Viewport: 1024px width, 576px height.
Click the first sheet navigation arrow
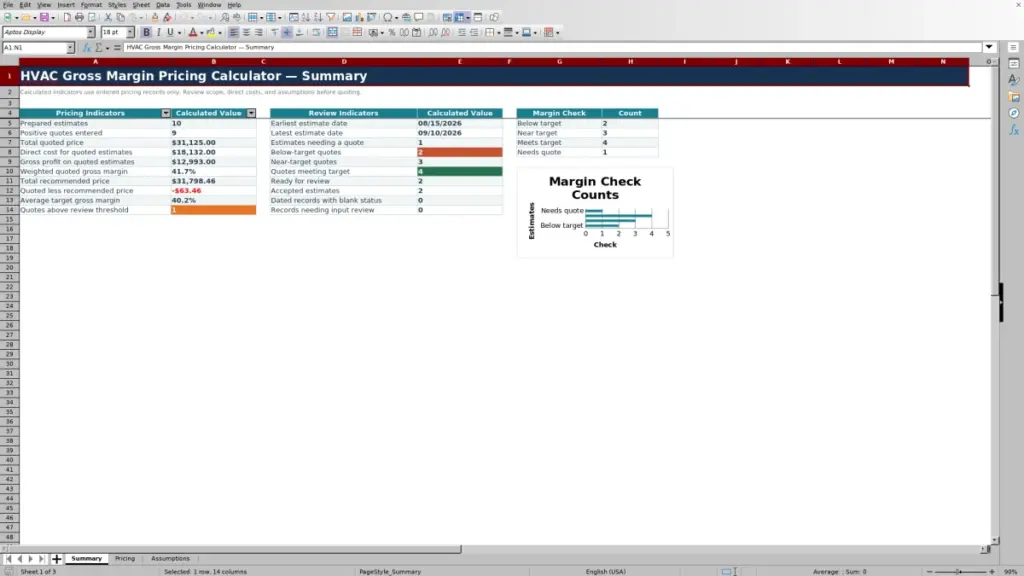[8, 559]
